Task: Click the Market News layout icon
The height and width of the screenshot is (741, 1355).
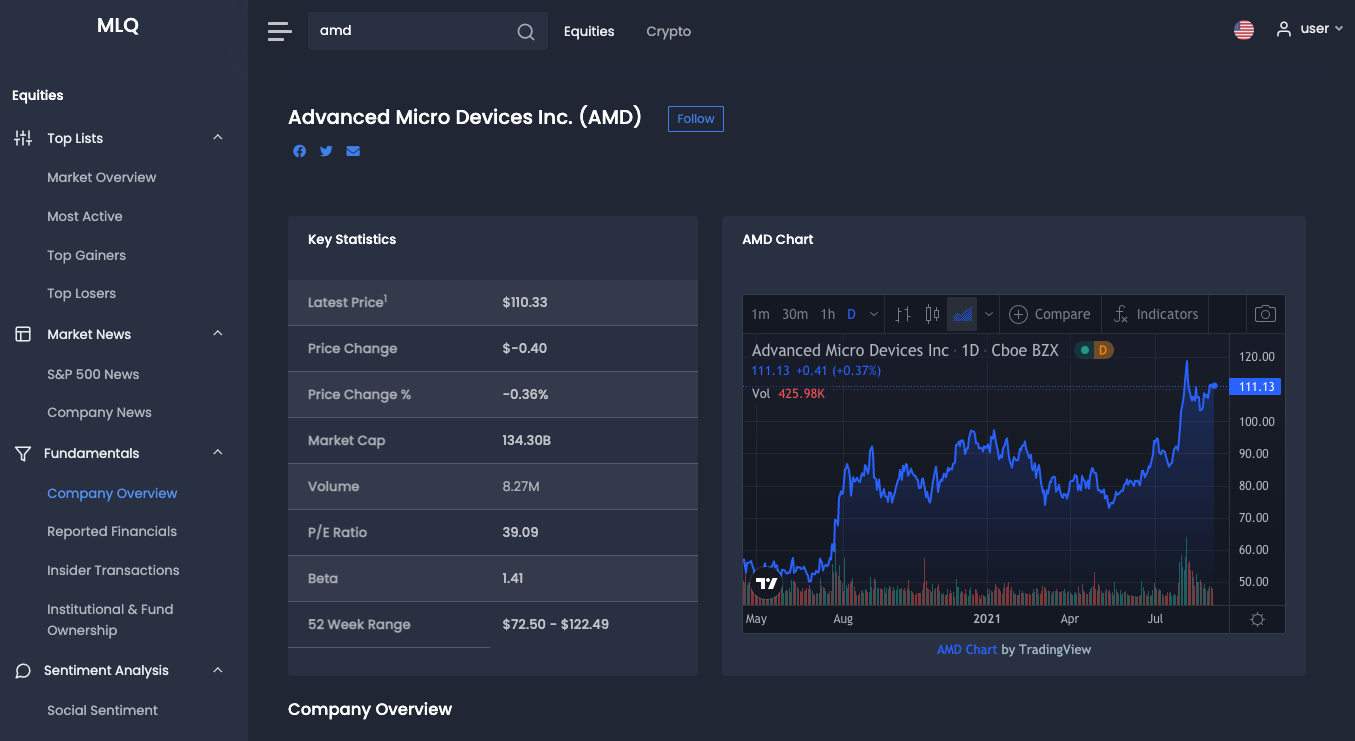Action: tap(23, 334)
